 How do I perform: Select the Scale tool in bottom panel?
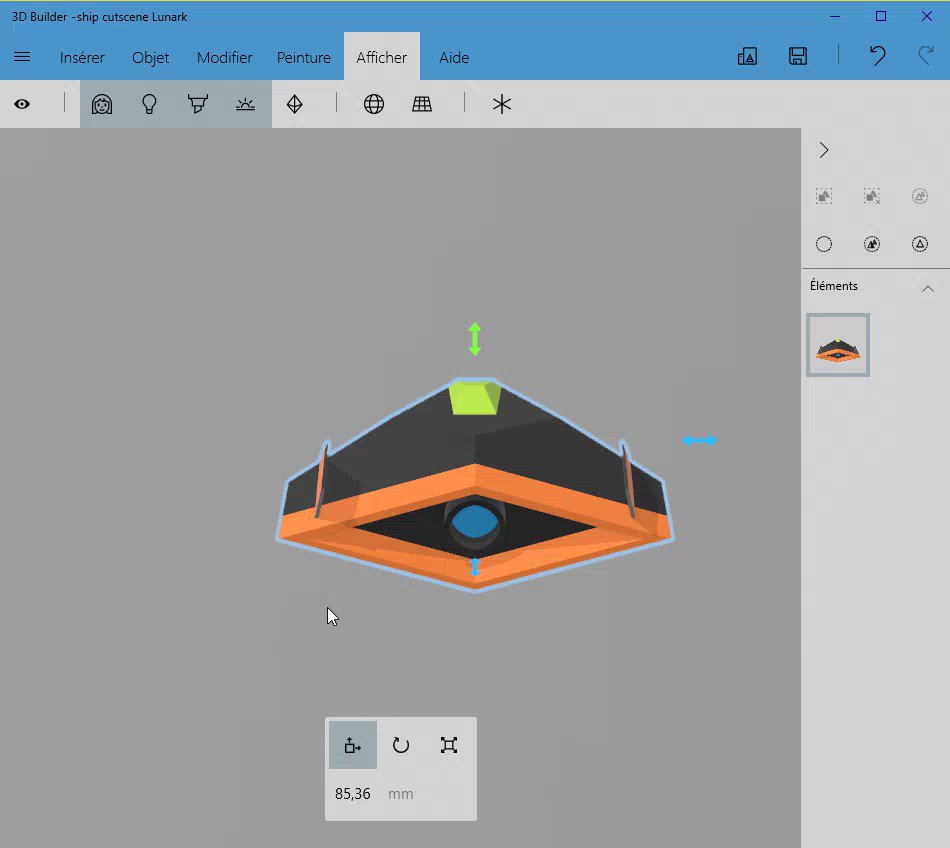448,745
